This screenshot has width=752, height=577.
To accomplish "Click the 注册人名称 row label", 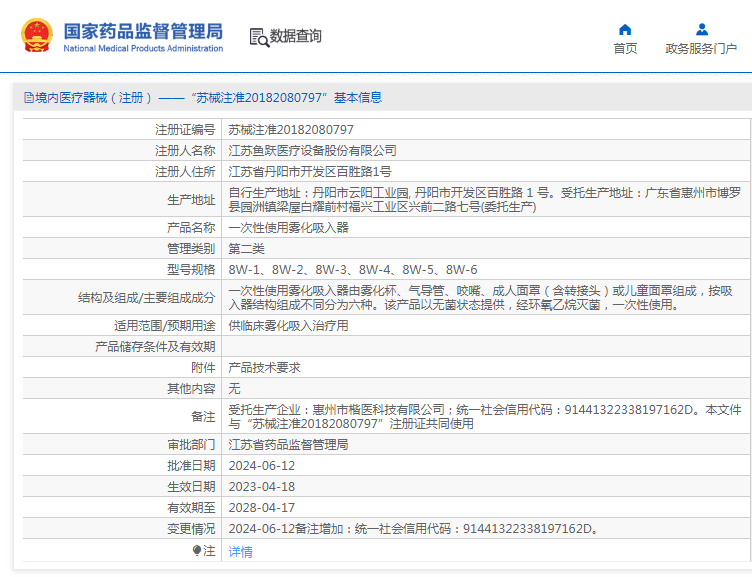I will [185, 151].
